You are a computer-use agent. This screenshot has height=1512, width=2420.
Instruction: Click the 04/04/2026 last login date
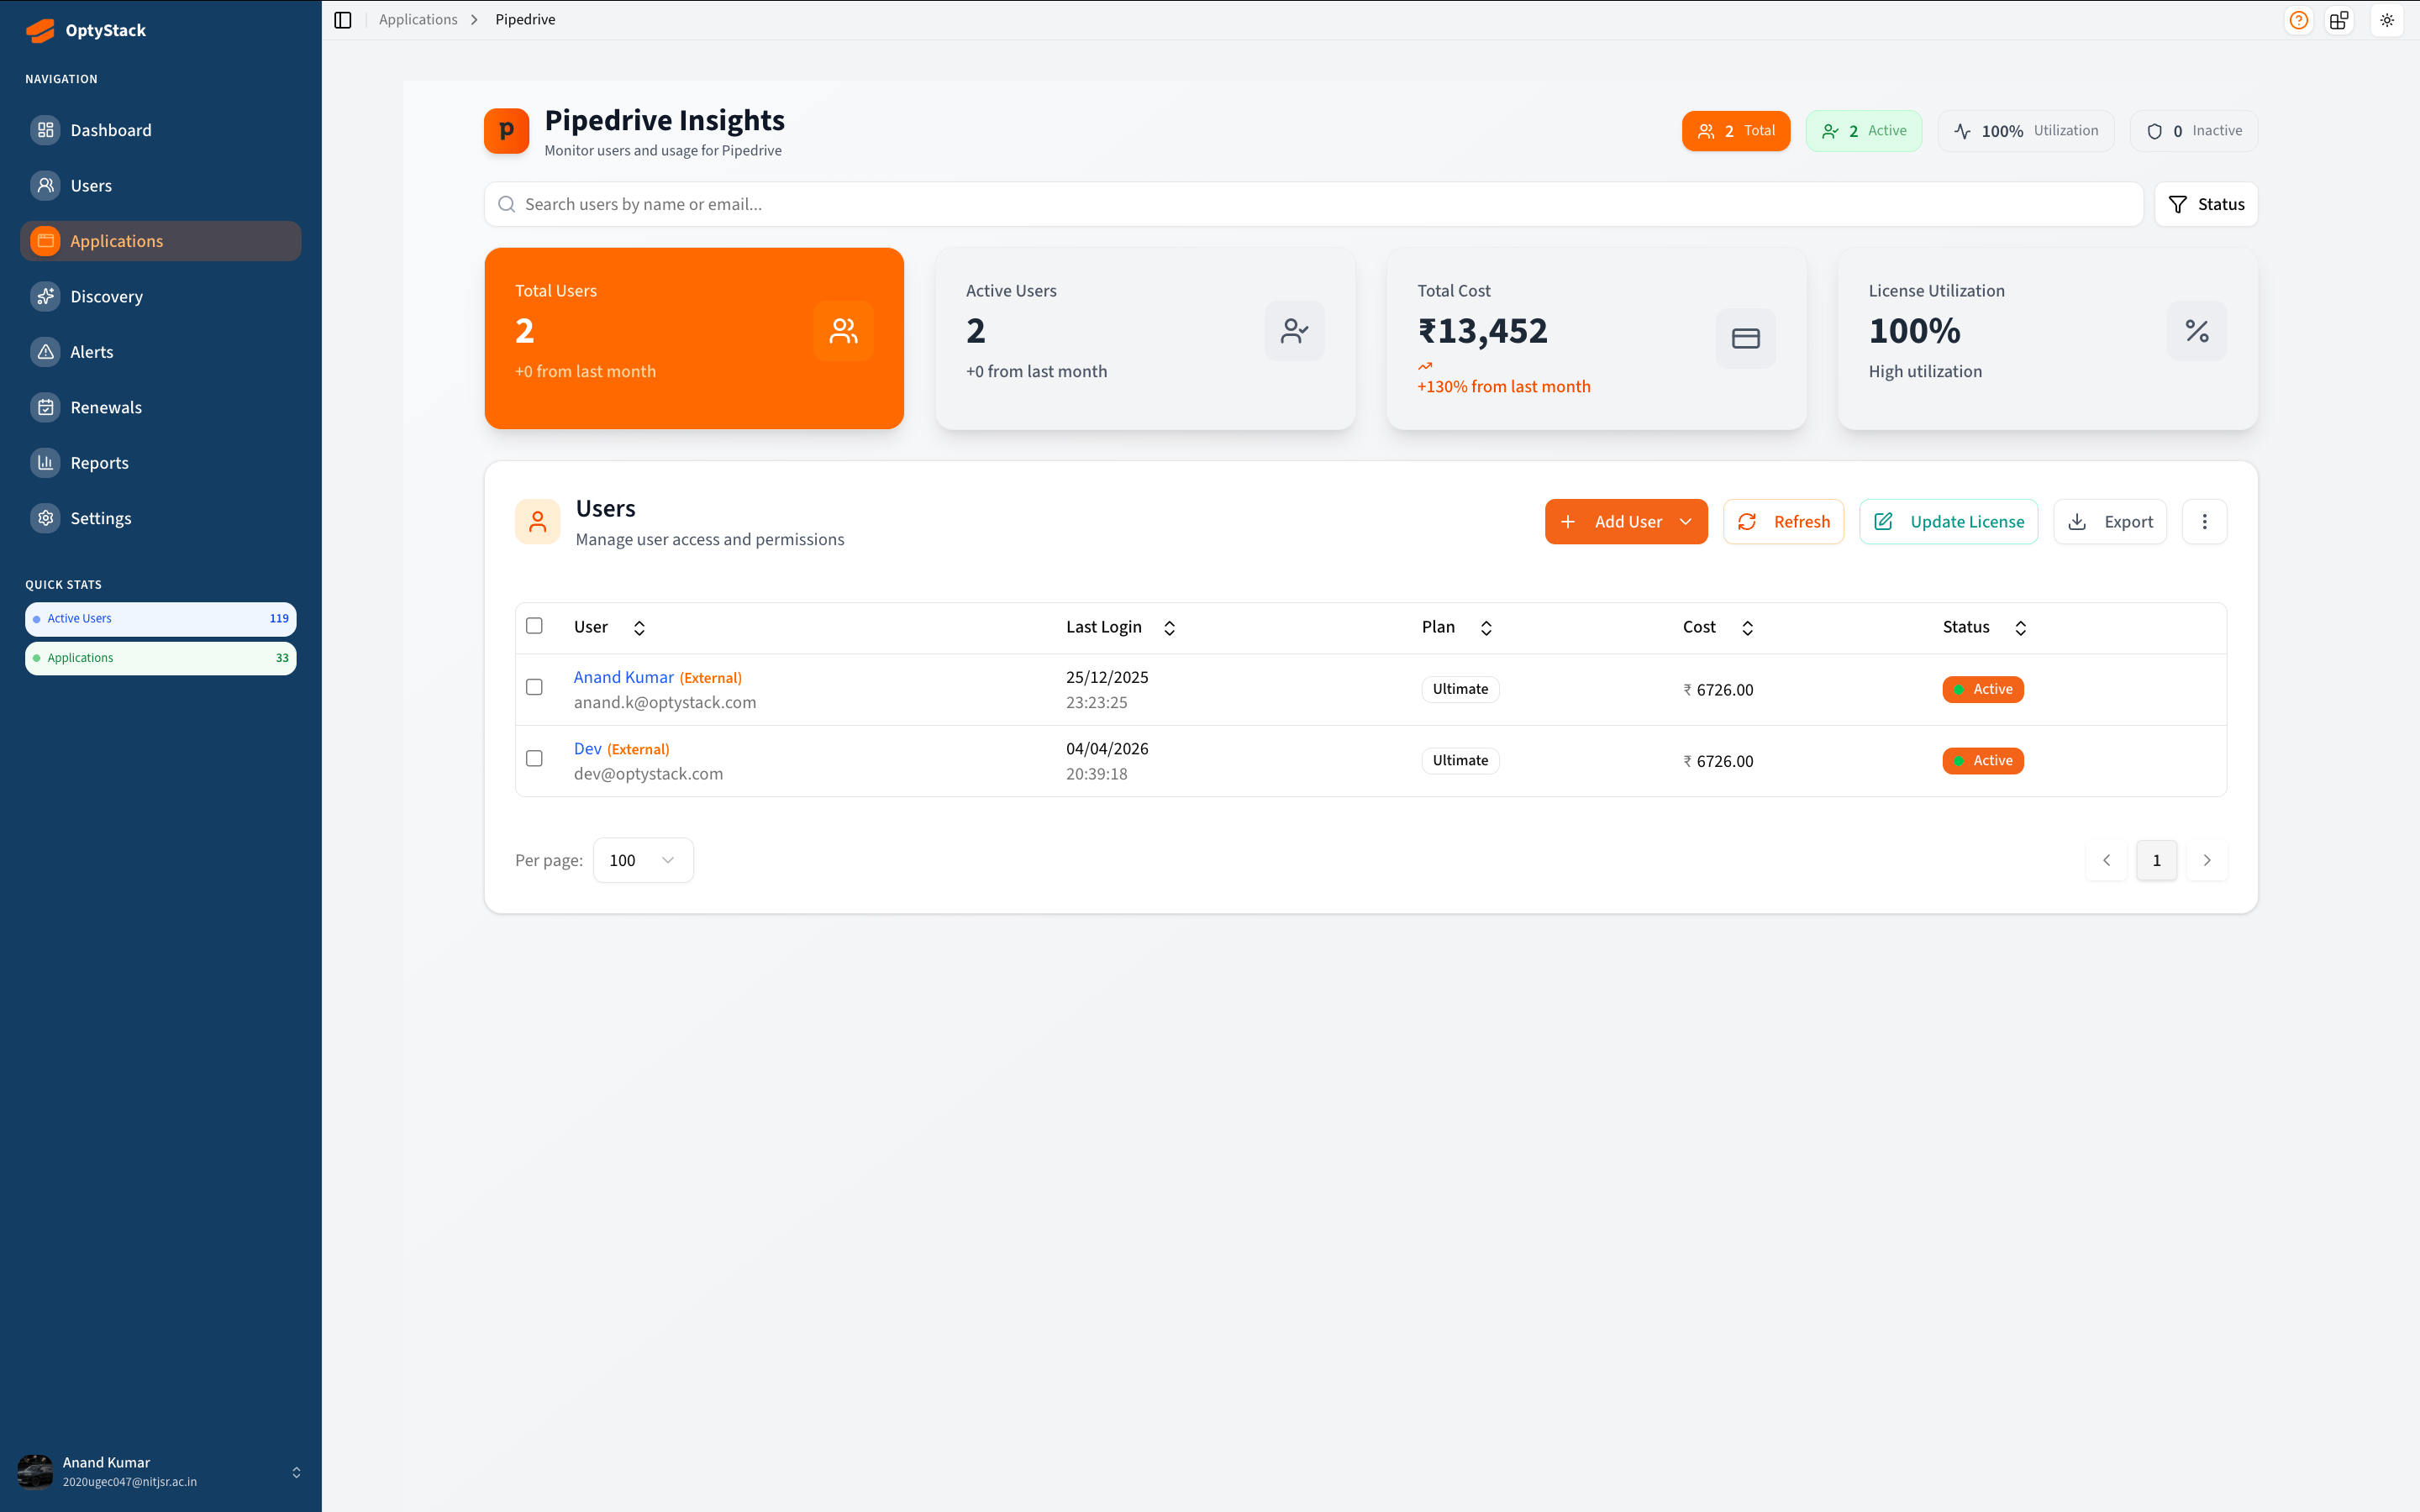coord(1107,749)
